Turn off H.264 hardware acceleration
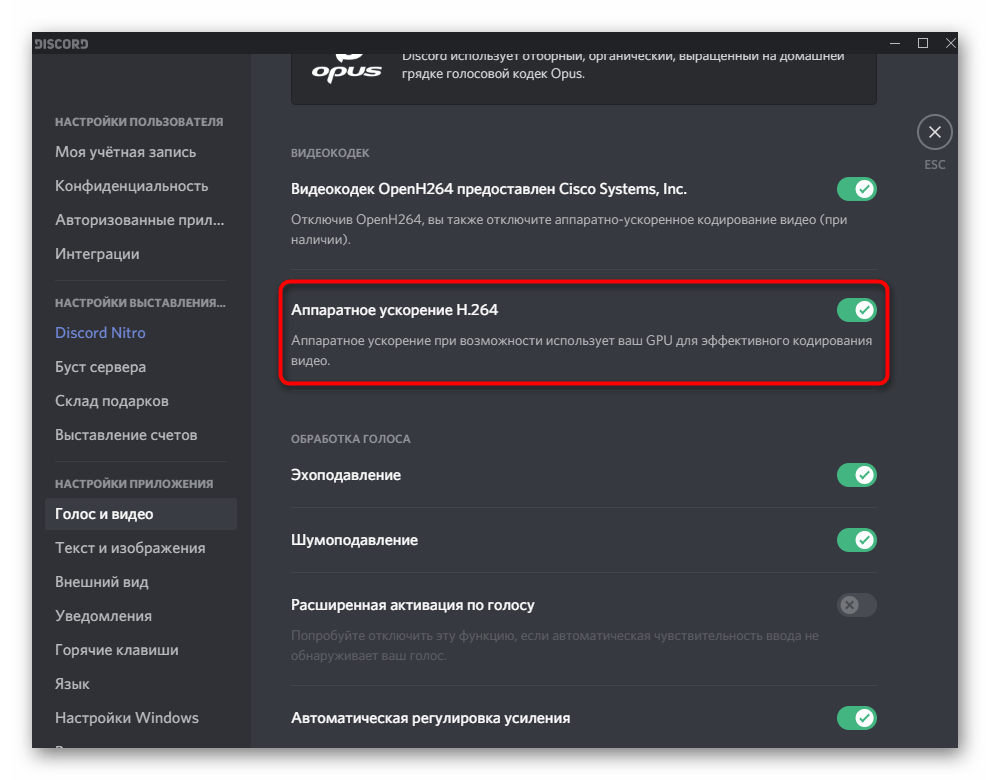This screenshot has height=780, width=990. [x=856, y=310]
